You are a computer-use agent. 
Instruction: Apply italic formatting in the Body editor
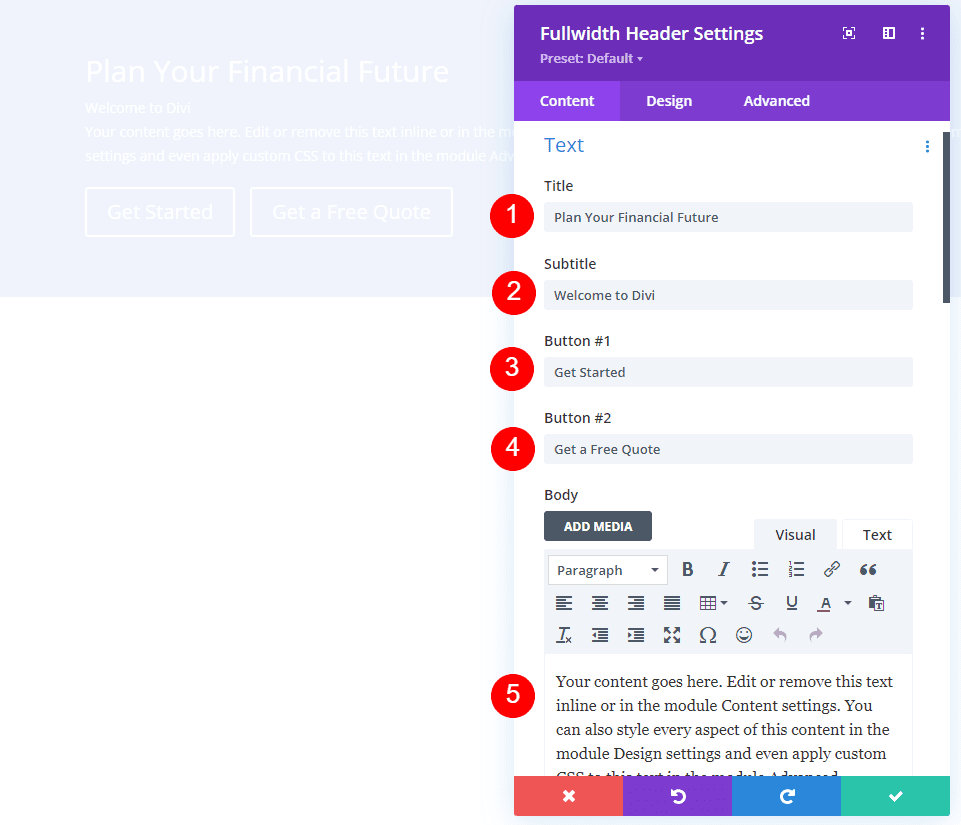click(x=723, y=569)
